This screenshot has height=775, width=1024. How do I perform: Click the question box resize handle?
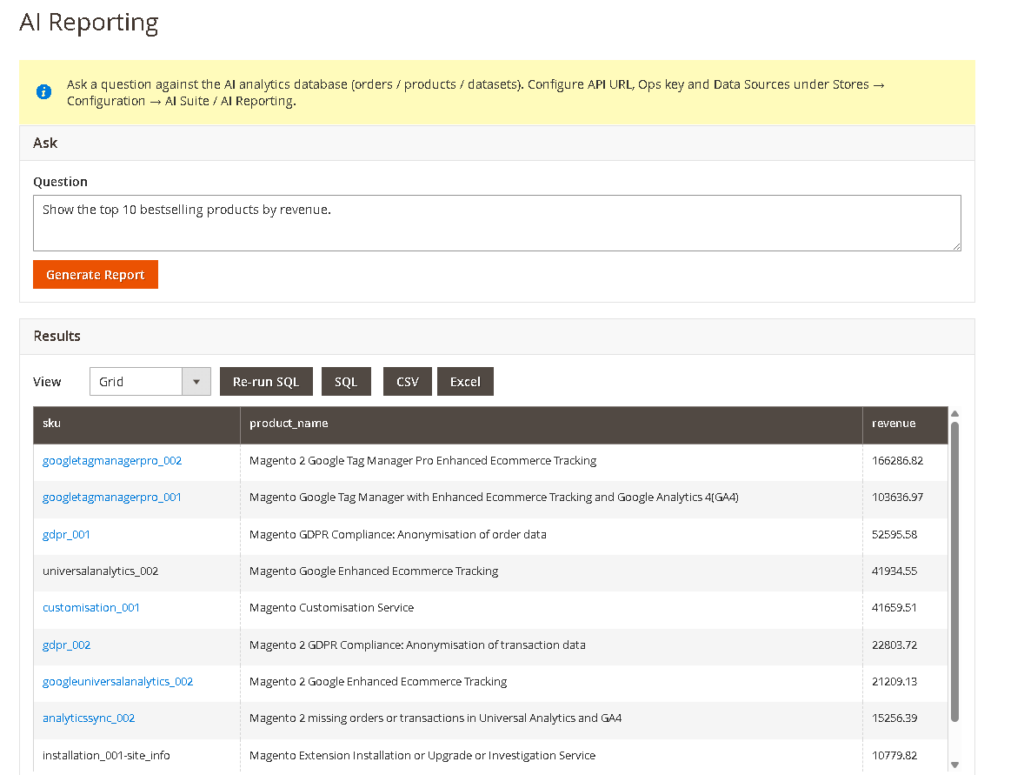(x=957, y=246)
